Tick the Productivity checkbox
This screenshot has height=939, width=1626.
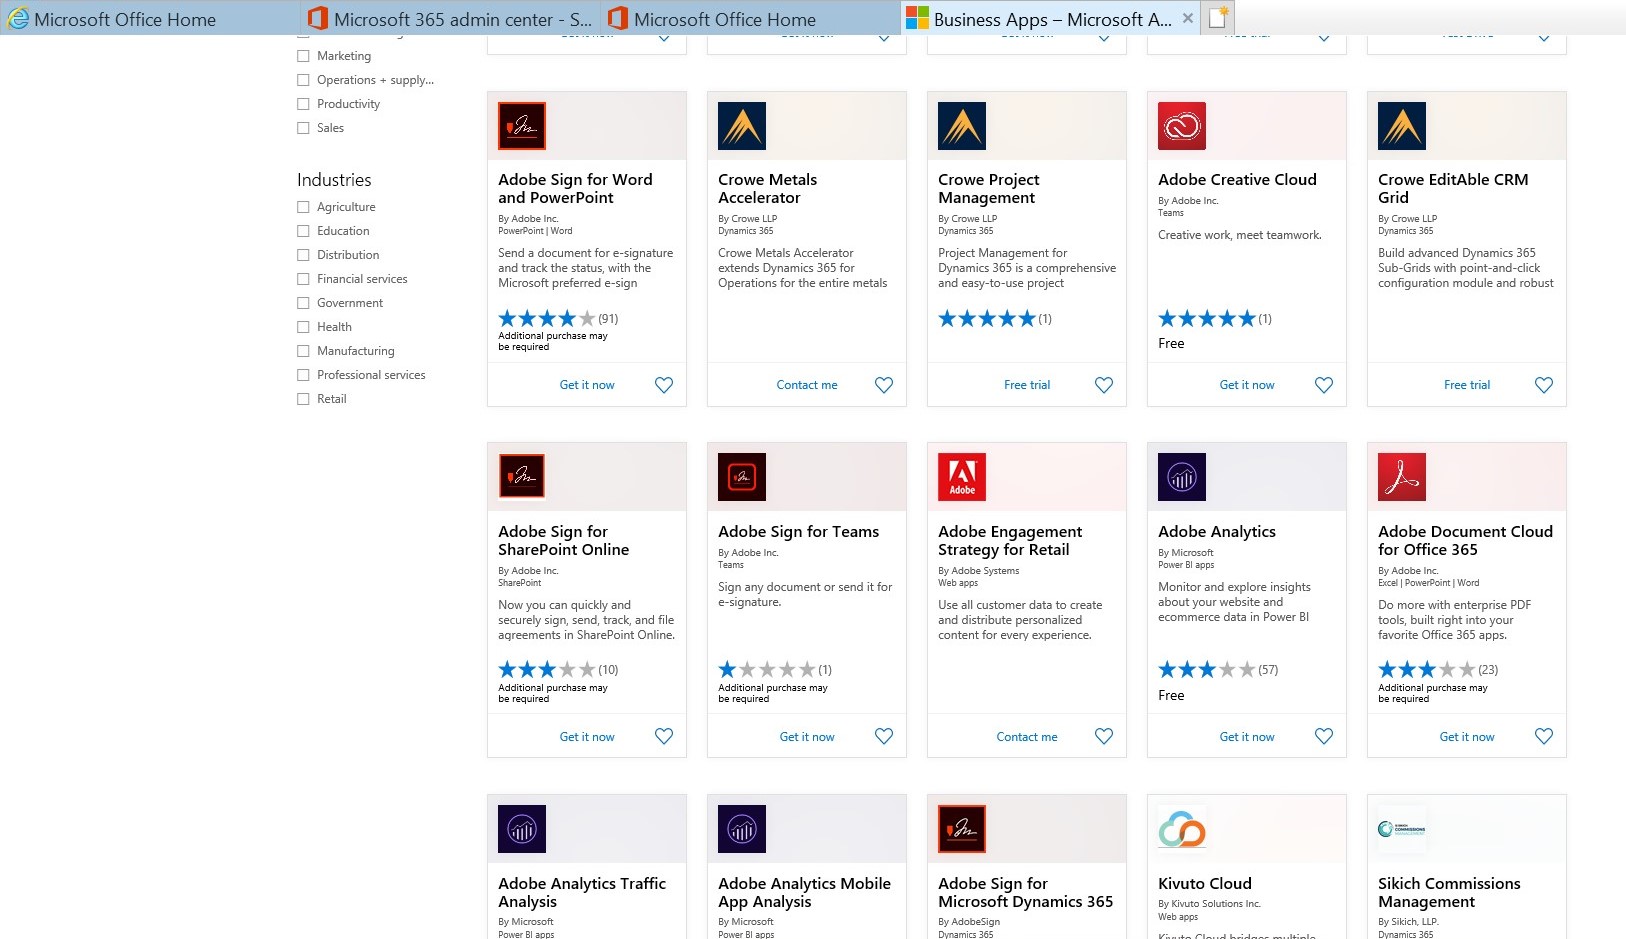[303, 104]
